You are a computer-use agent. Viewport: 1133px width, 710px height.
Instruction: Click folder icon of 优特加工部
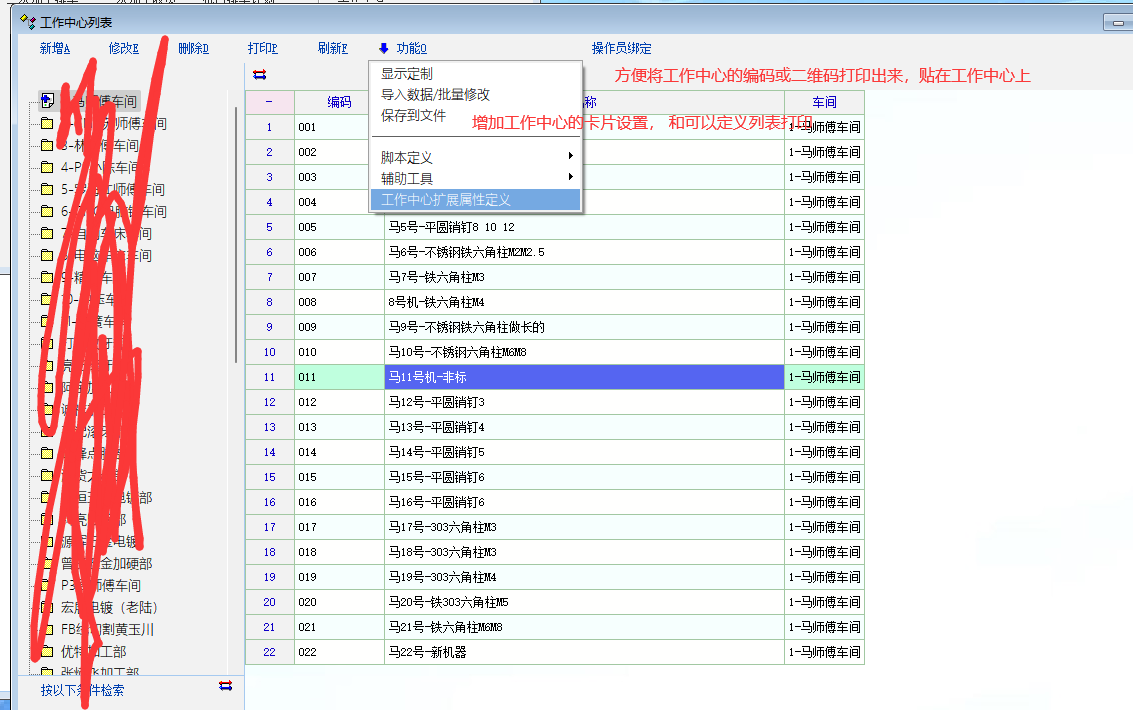pos(47,651)
